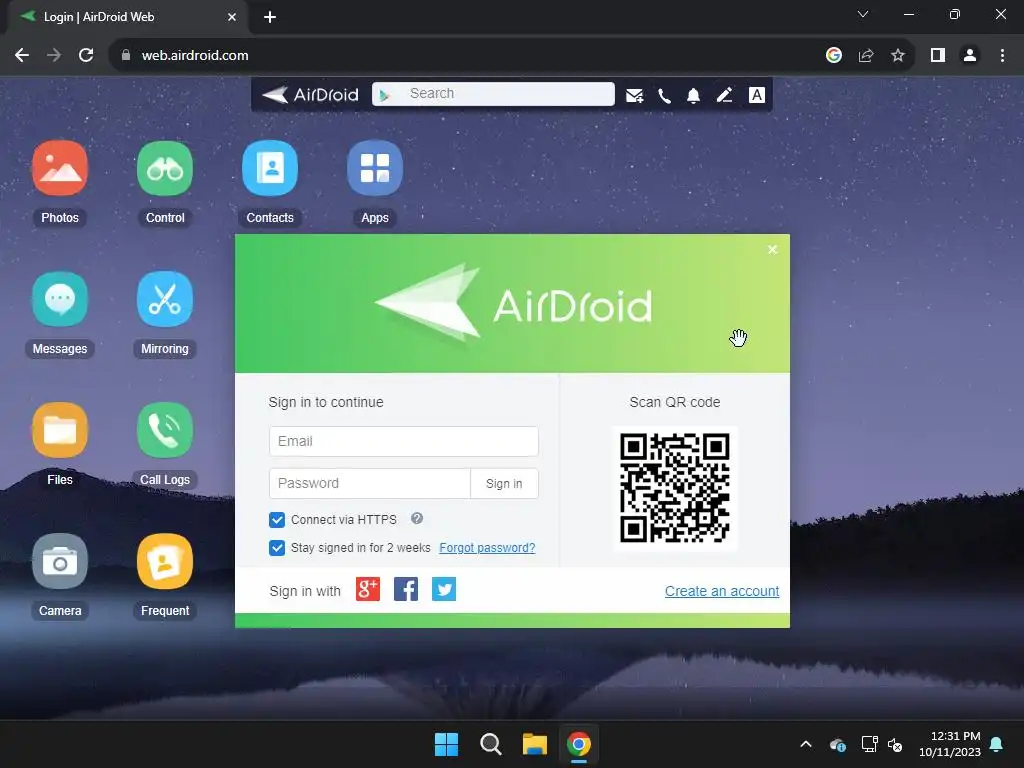
Task: Expand tab search chevron in title bar
Action: [x=863, y=14]
